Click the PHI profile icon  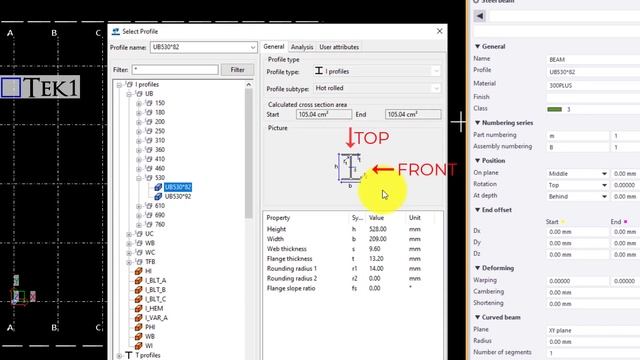(138, 327)
